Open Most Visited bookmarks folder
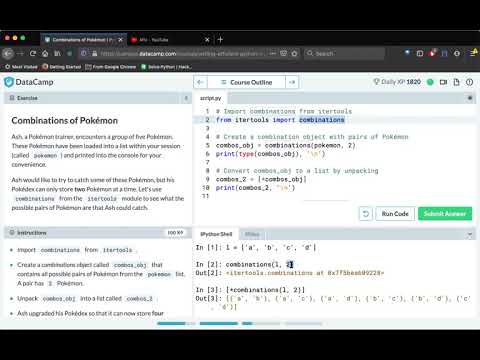 coord(21,67)
